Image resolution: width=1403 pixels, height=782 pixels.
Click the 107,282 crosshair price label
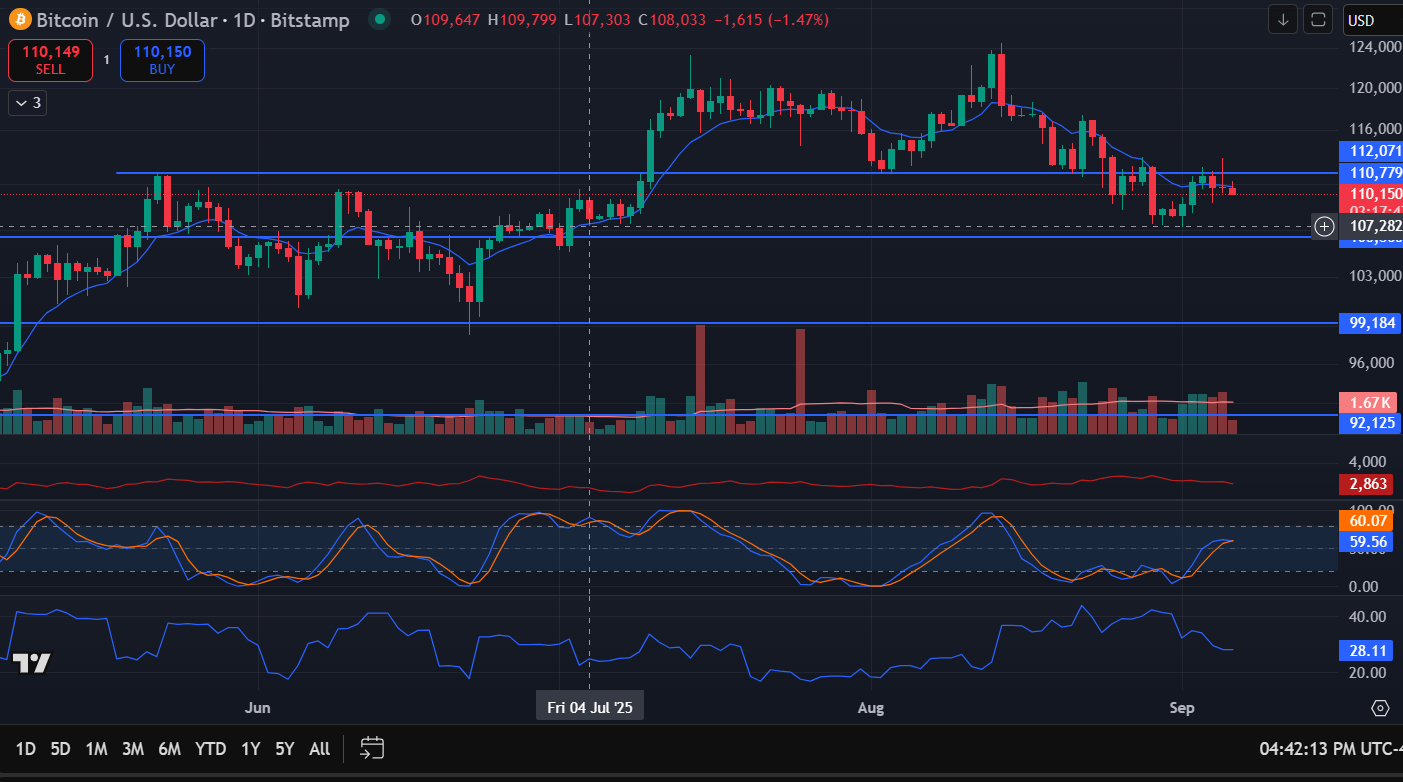coord(1370,226)
